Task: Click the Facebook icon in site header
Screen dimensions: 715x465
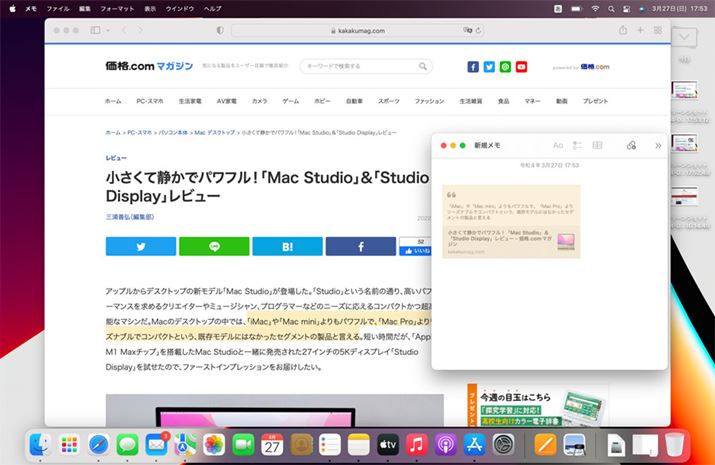Action: click(x=473, y=67)
